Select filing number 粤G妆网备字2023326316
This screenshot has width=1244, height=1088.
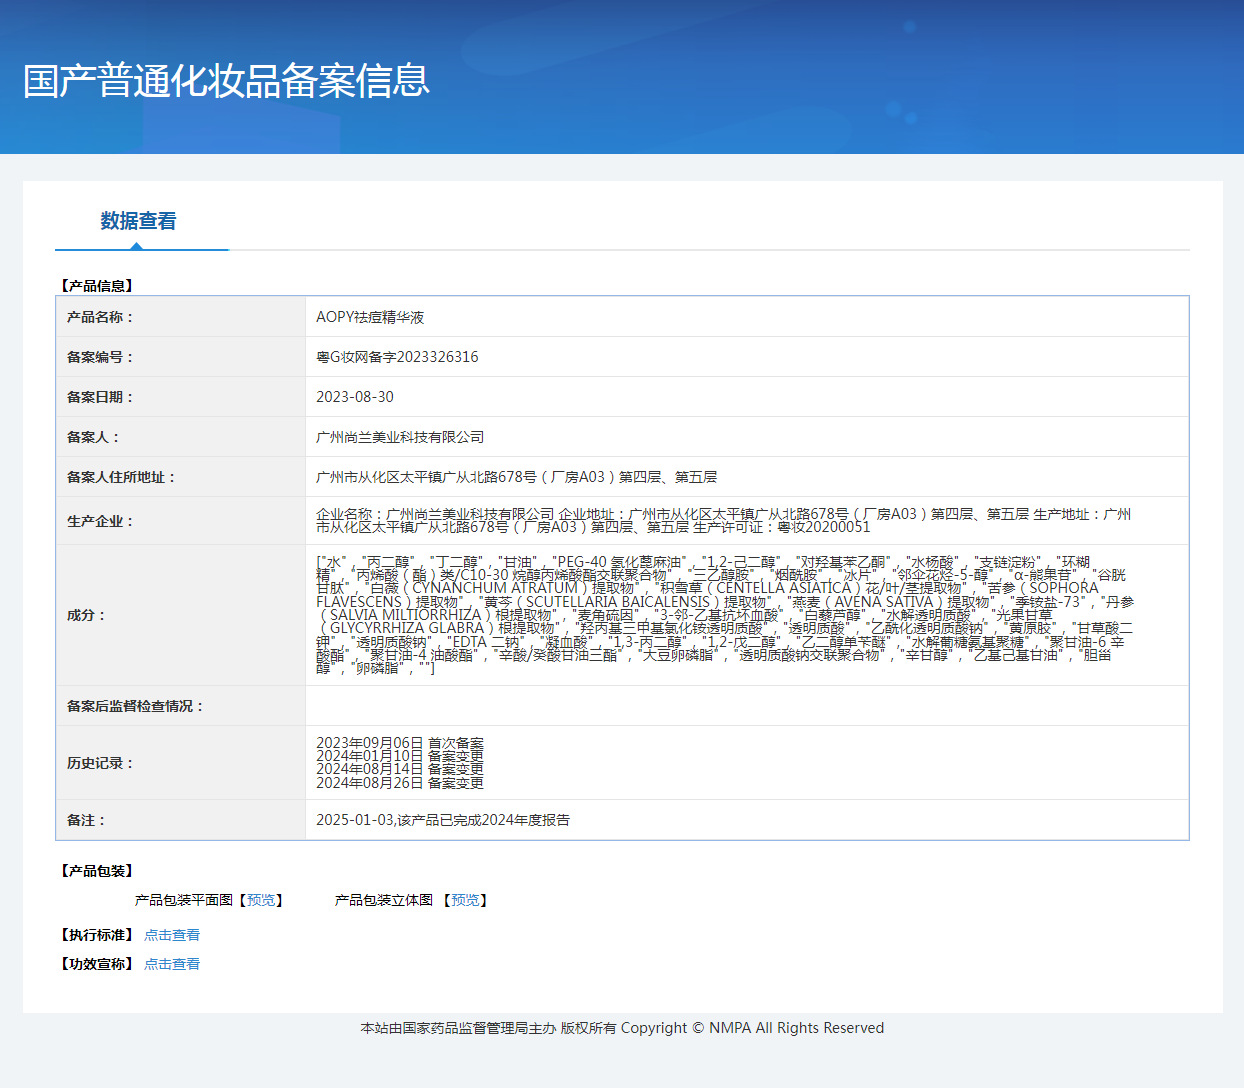point(397,357)
